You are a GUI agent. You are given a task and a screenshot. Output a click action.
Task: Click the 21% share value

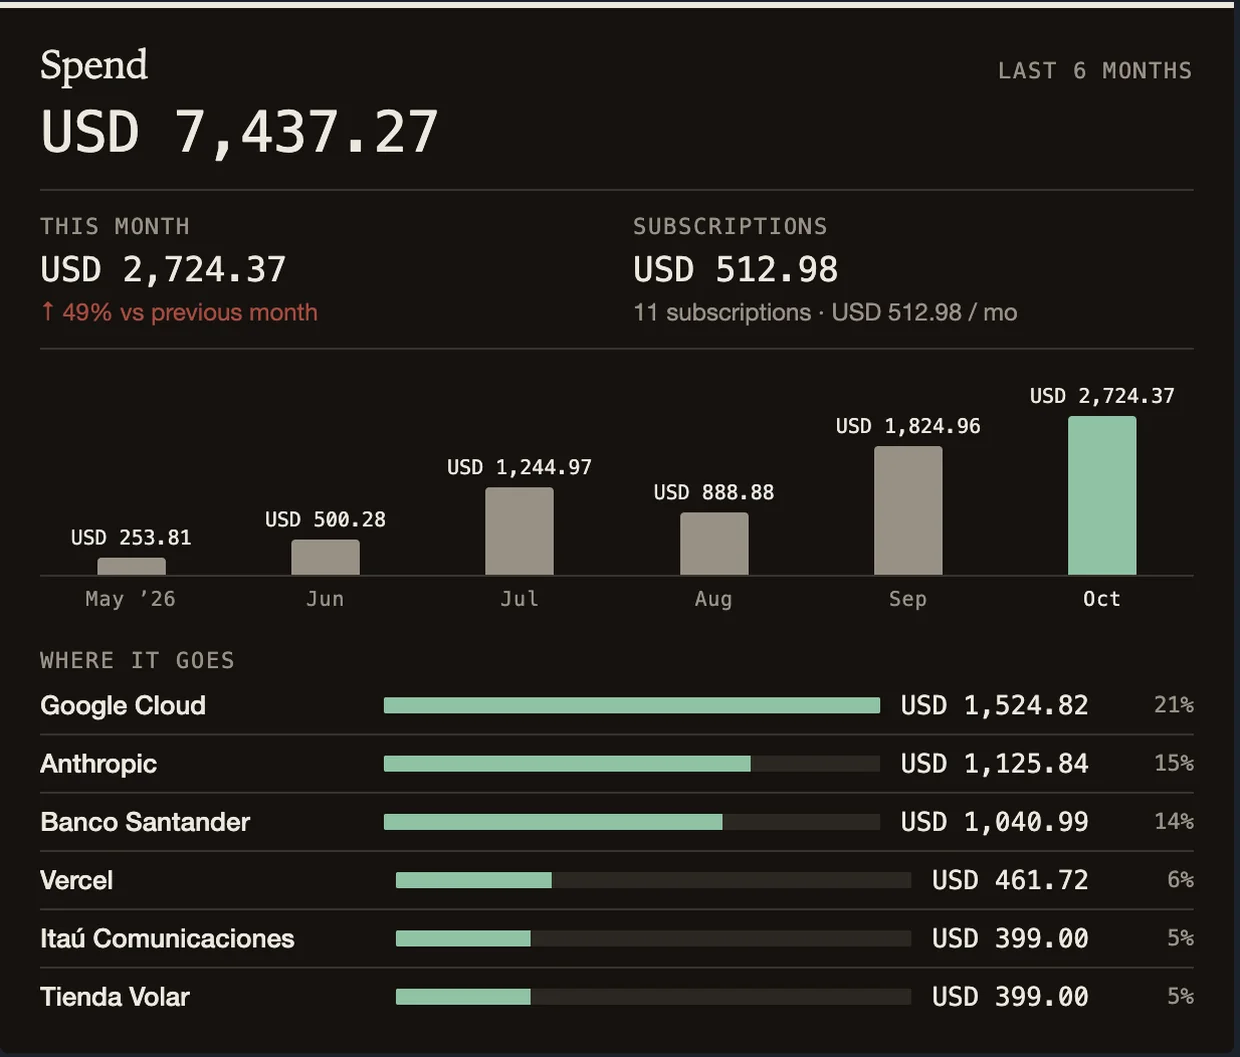click(x=1174, y=705)
